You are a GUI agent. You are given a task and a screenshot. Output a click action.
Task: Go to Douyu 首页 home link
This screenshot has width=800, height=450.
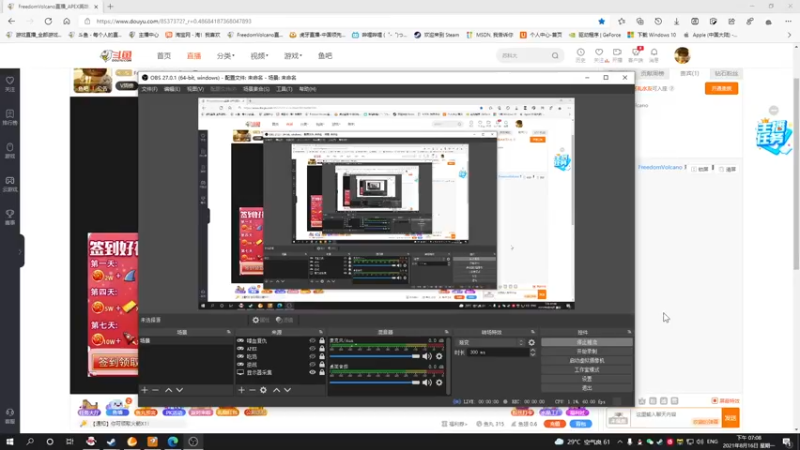164,56
